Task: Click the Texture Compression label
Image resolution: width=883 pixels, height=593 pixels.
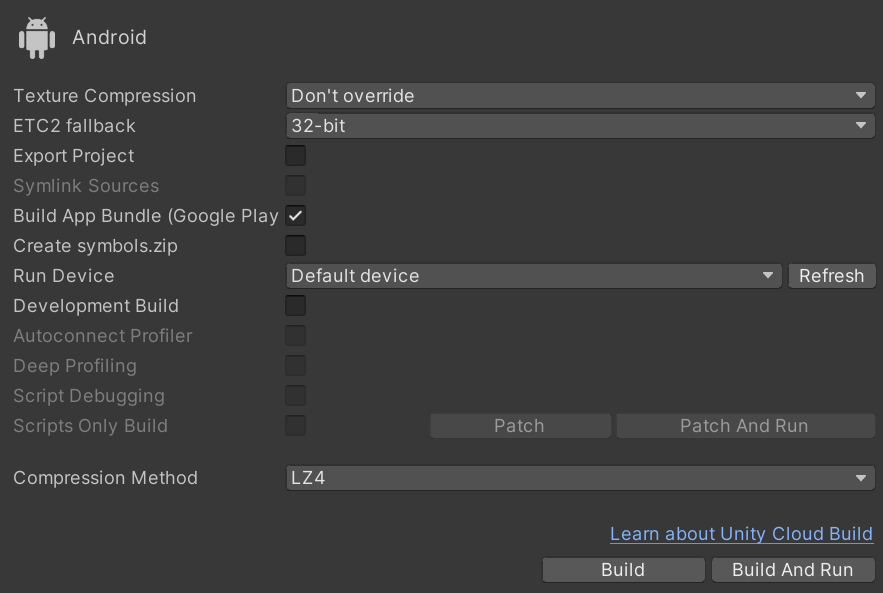Action: pyautogui.click(x=105, y=96)
